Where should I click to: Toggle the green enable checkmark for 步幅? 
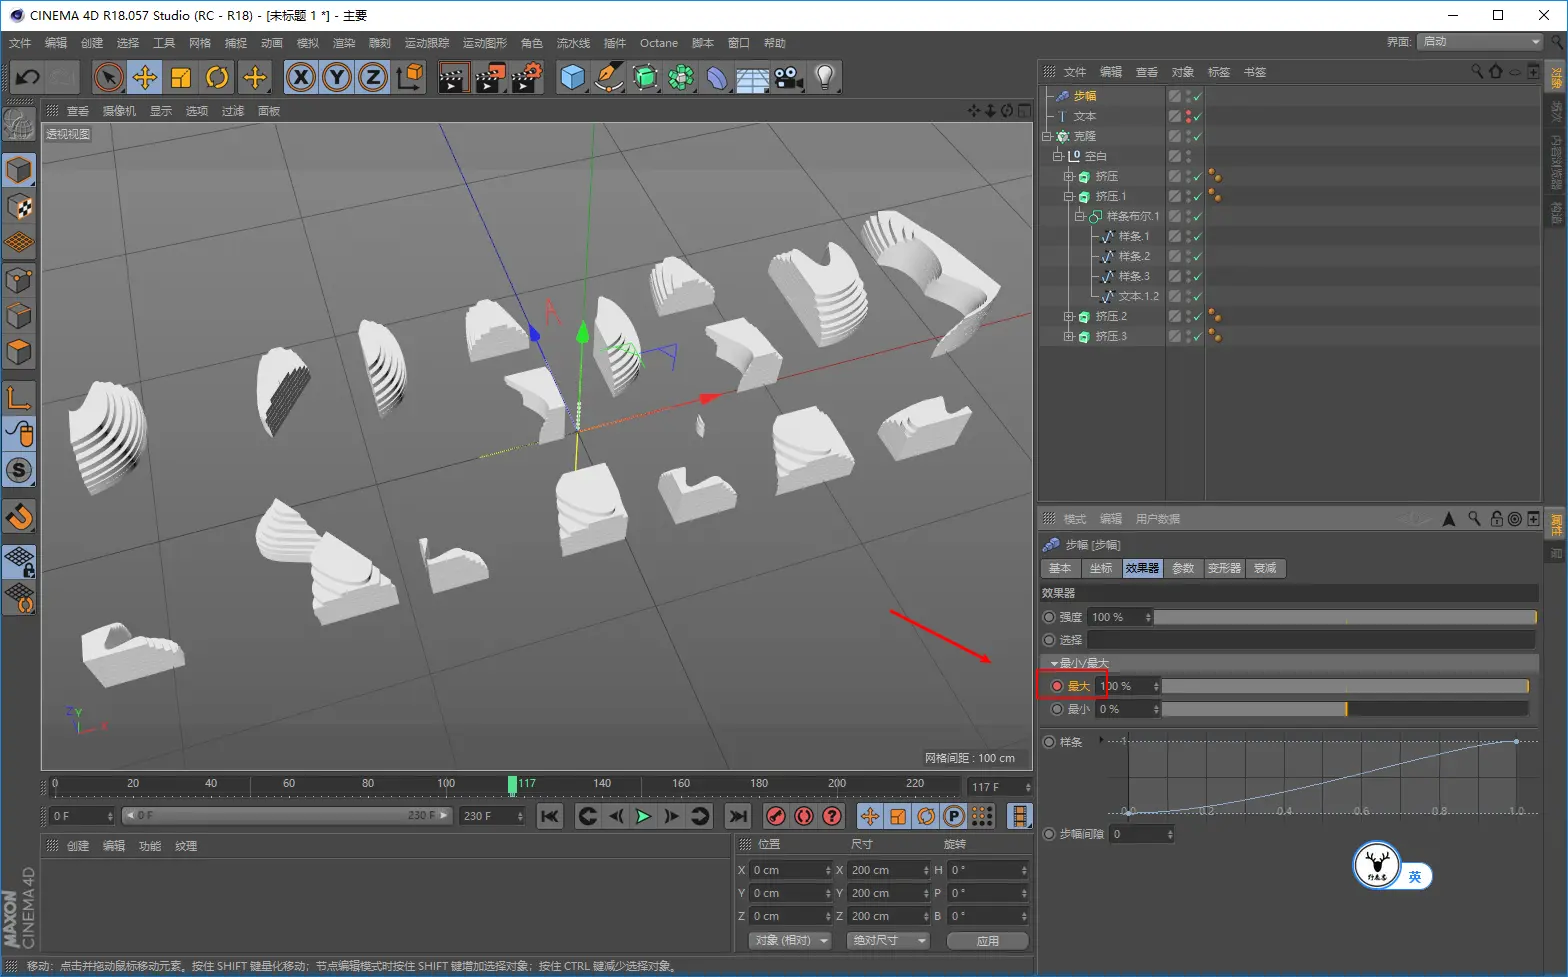click(x=1197, y=96)
